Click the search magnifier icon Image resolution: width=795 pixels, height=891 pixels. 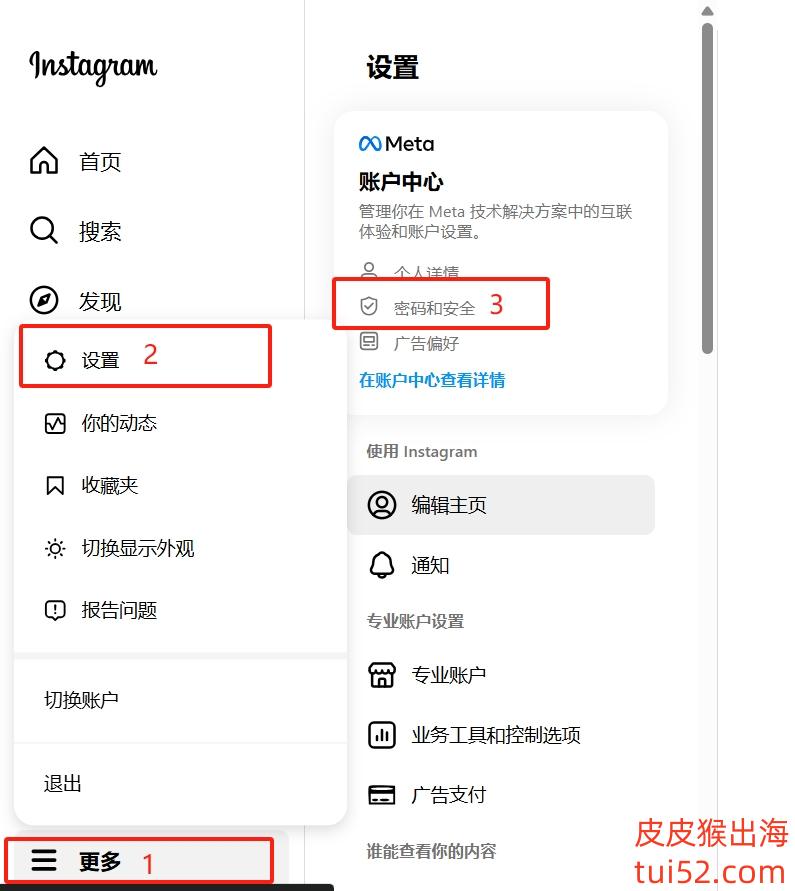coord(44,230)
